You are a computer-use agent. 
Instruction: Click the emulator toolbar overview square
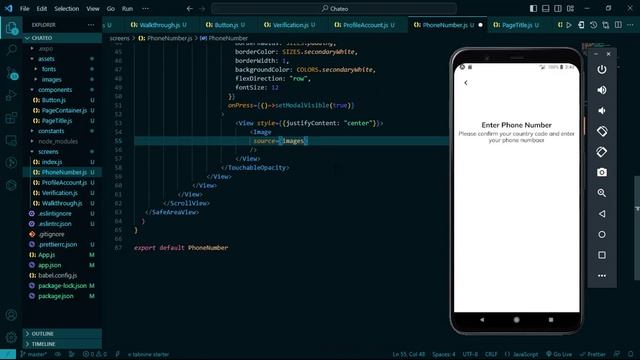pos(602,255)
